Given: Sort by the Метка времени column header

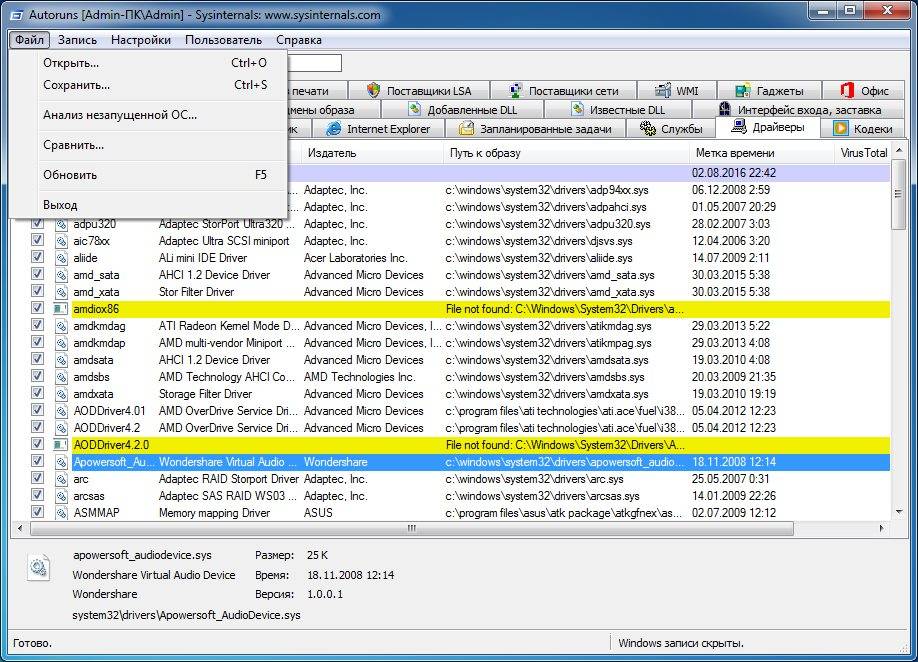Looking at the screenshot, I should point(762,153).
